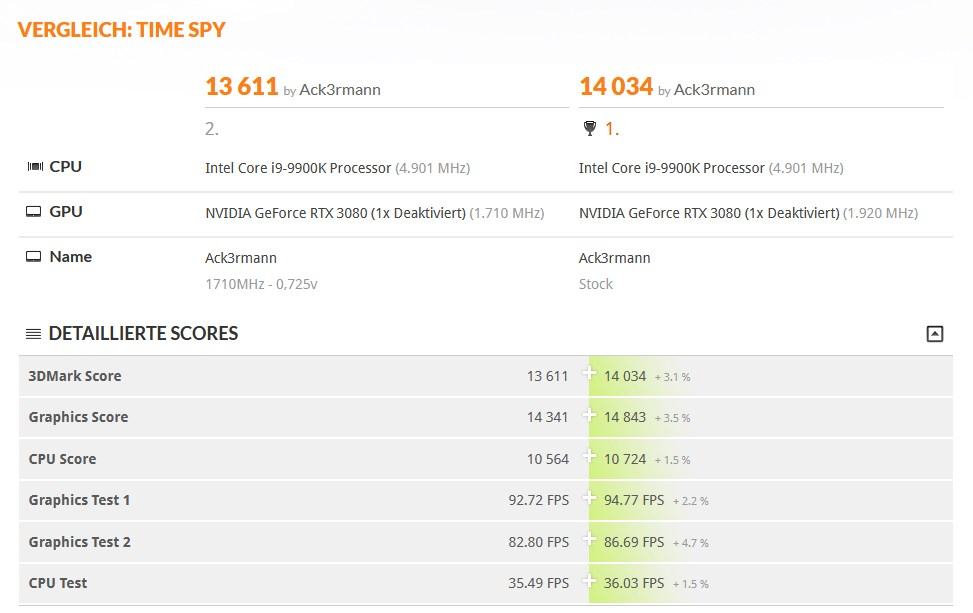Viewport: 973px width, 613px height.
Task: Click the CPU chip icon
Action: click(35, 166)
